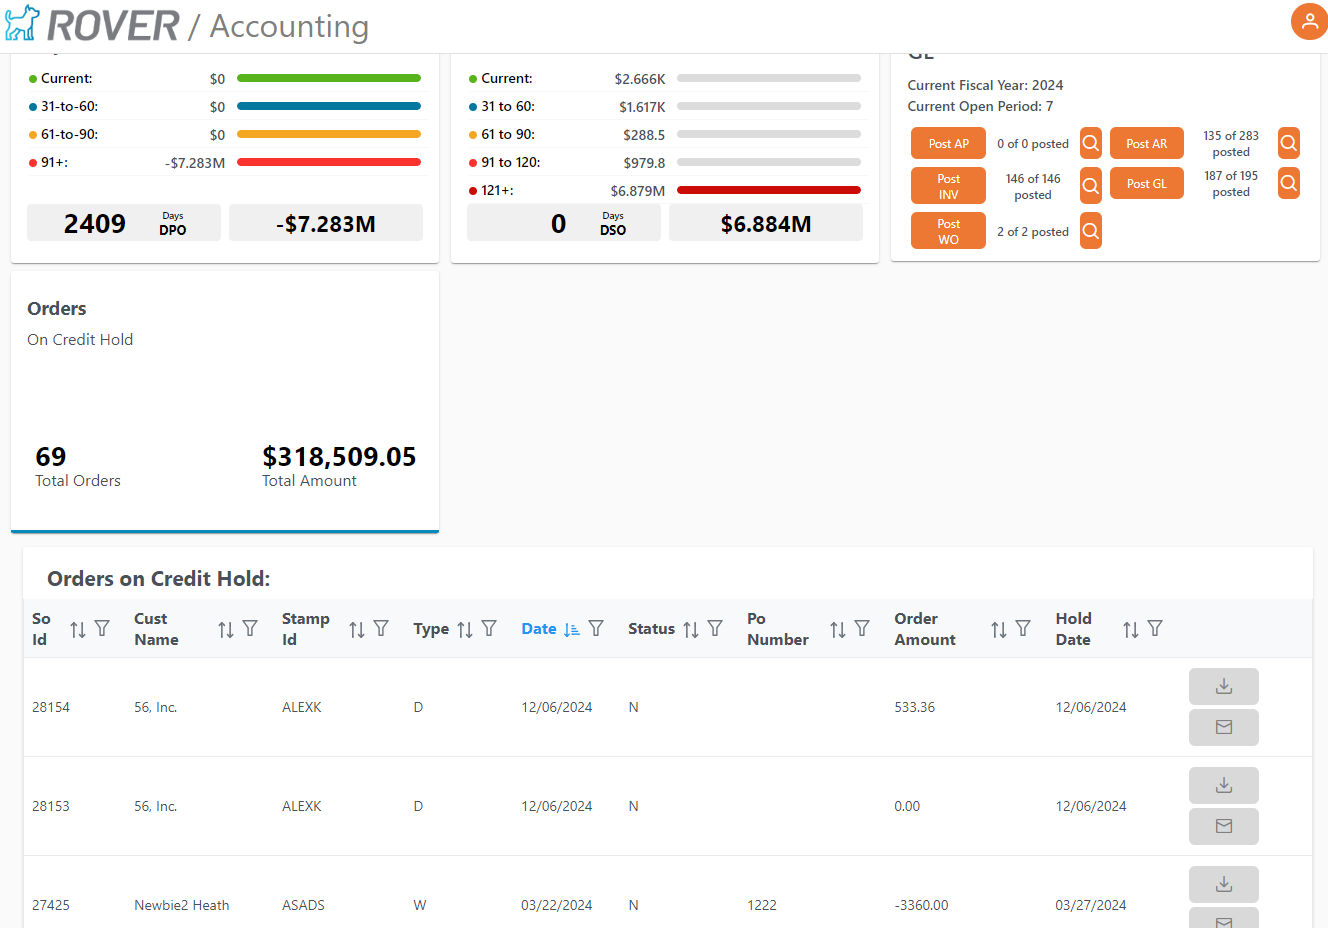
Task: Download order 28153 with the download button
Action: coord(1223,785)
